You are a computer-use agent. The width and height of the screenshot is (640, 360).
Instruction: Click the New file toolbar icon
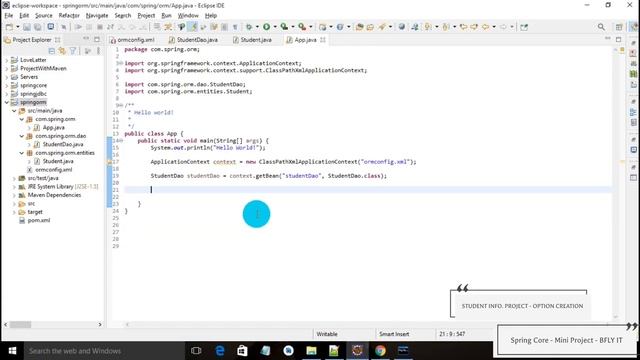[9, 27]
